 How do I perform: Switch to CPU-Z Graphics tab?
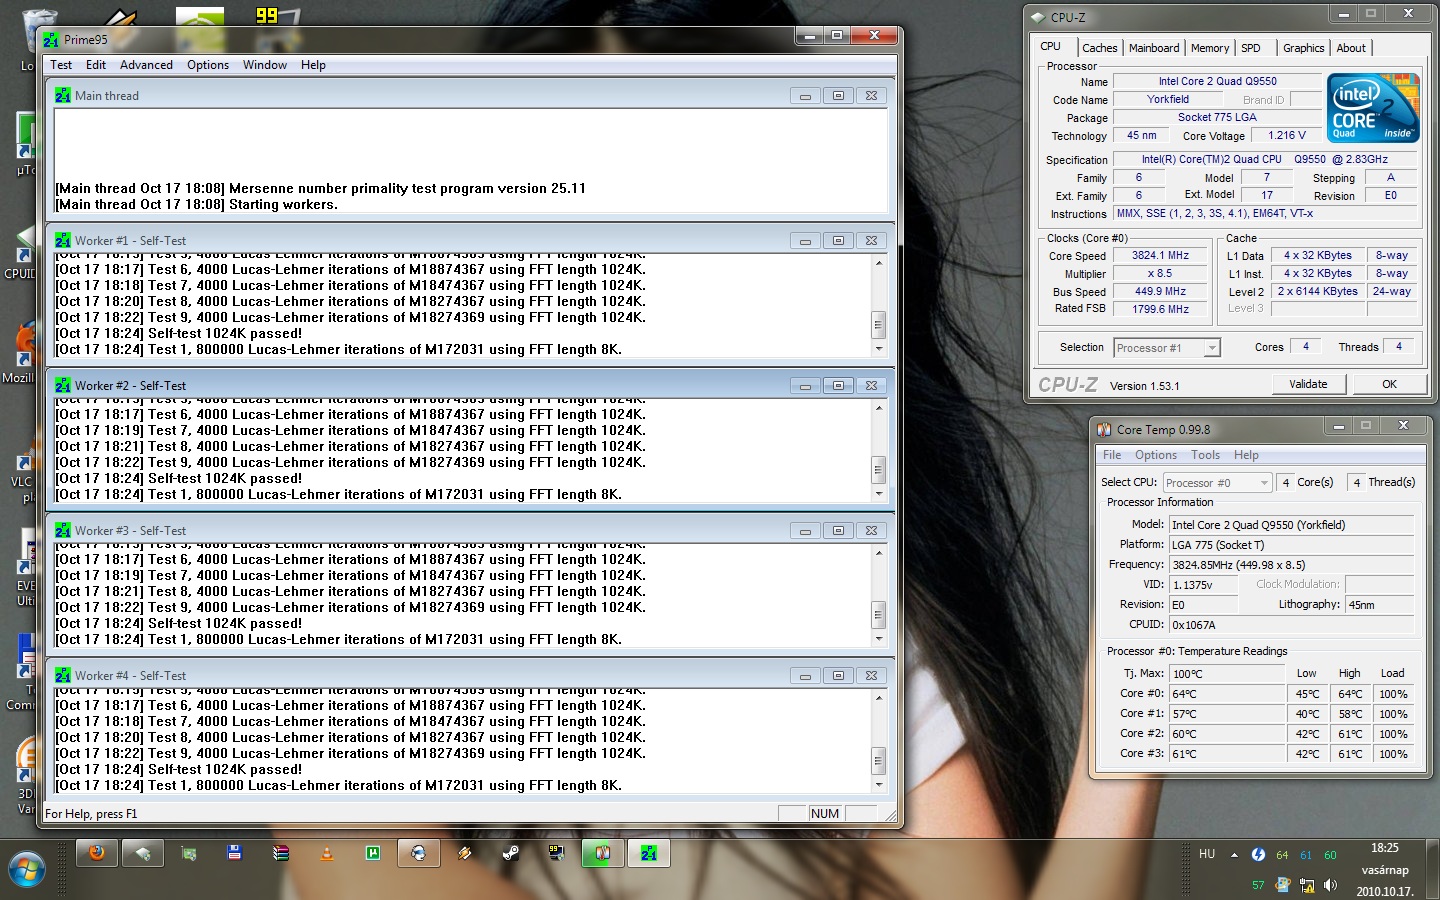click(x=1303, y=48)
